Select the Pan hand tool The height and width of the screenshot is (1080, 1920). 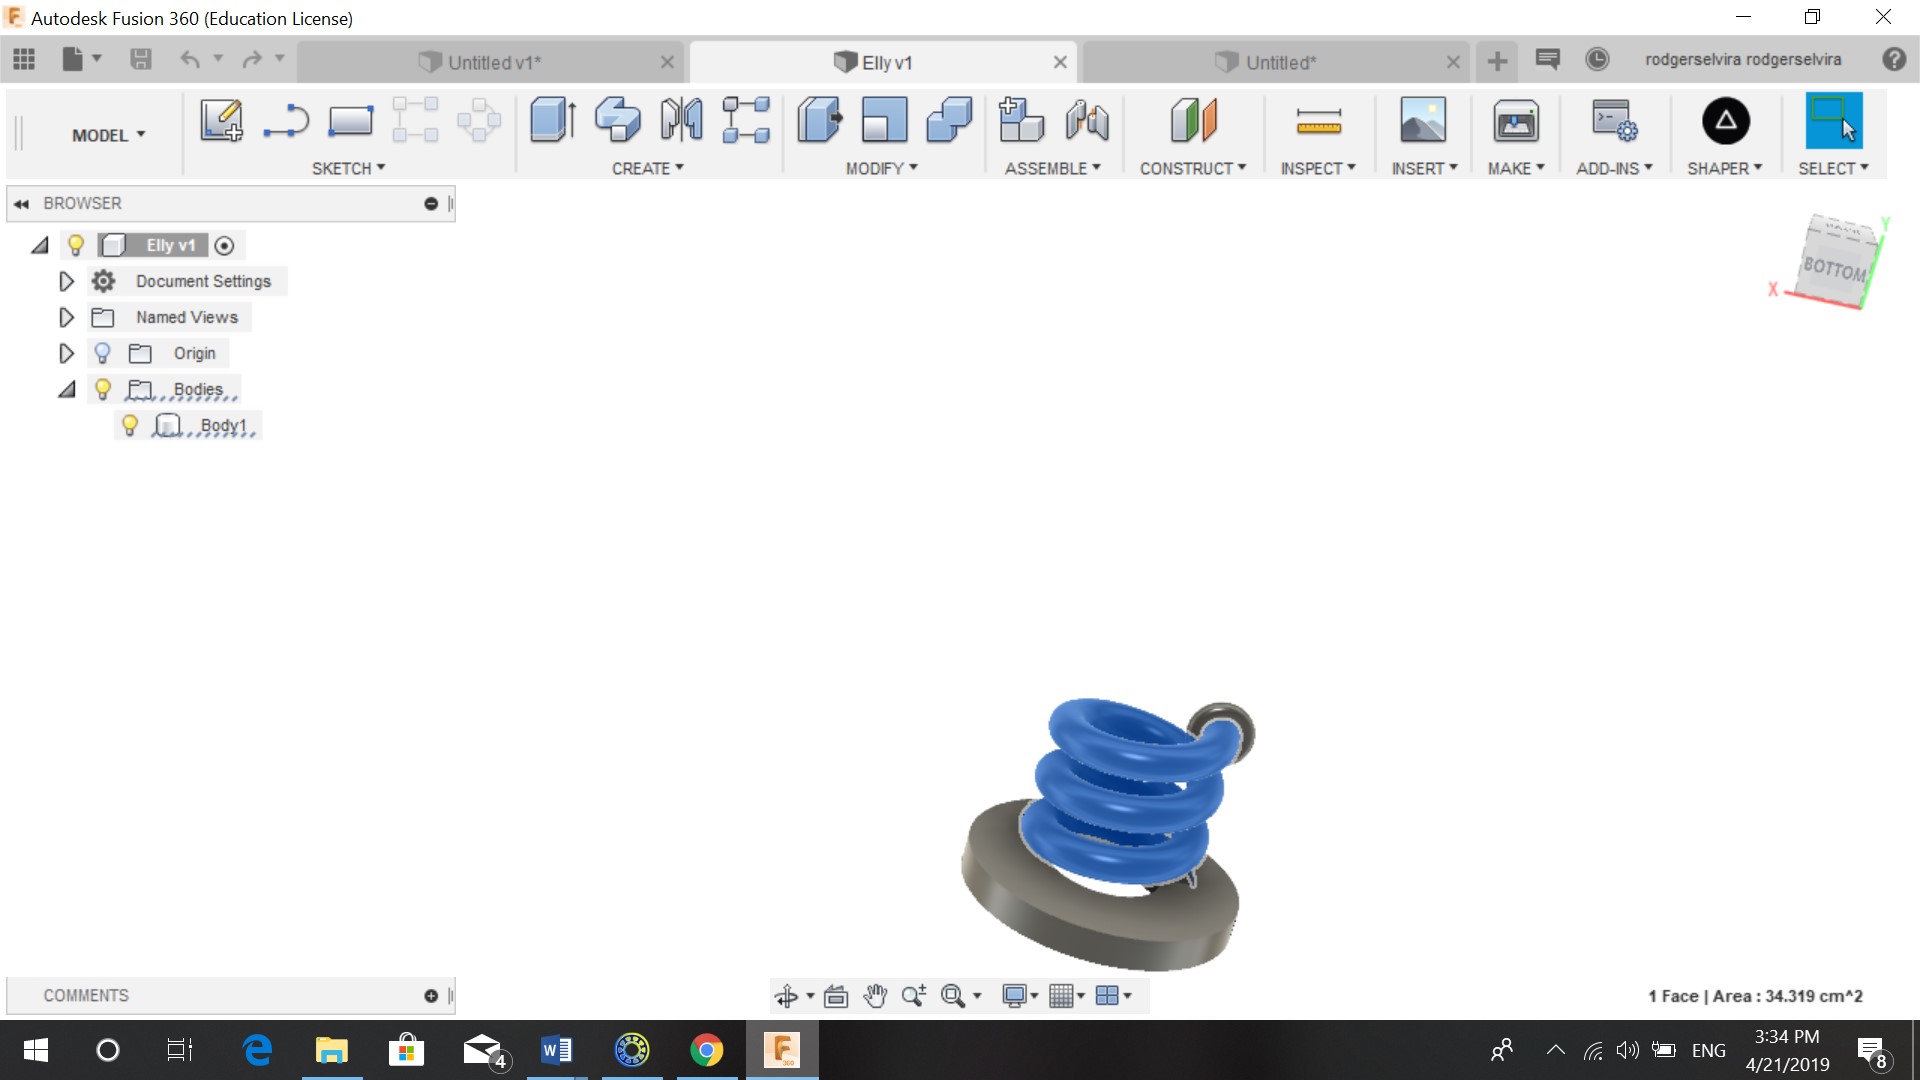coord(875,996)
